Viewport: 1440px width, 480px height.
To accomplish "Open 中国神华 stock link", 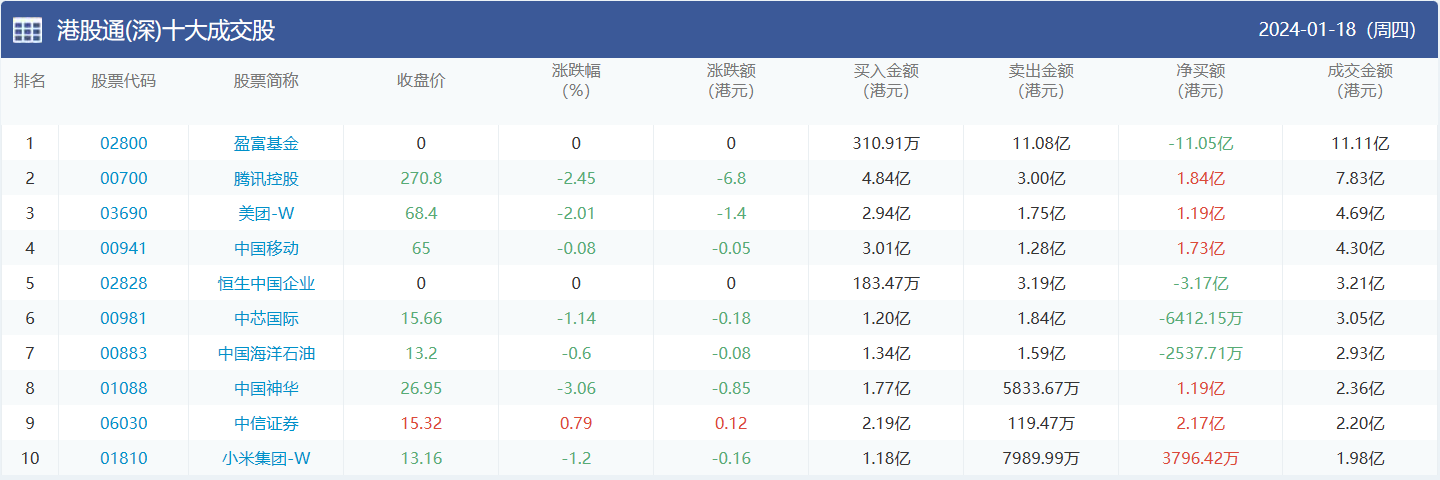I will [x=266, y=388].
